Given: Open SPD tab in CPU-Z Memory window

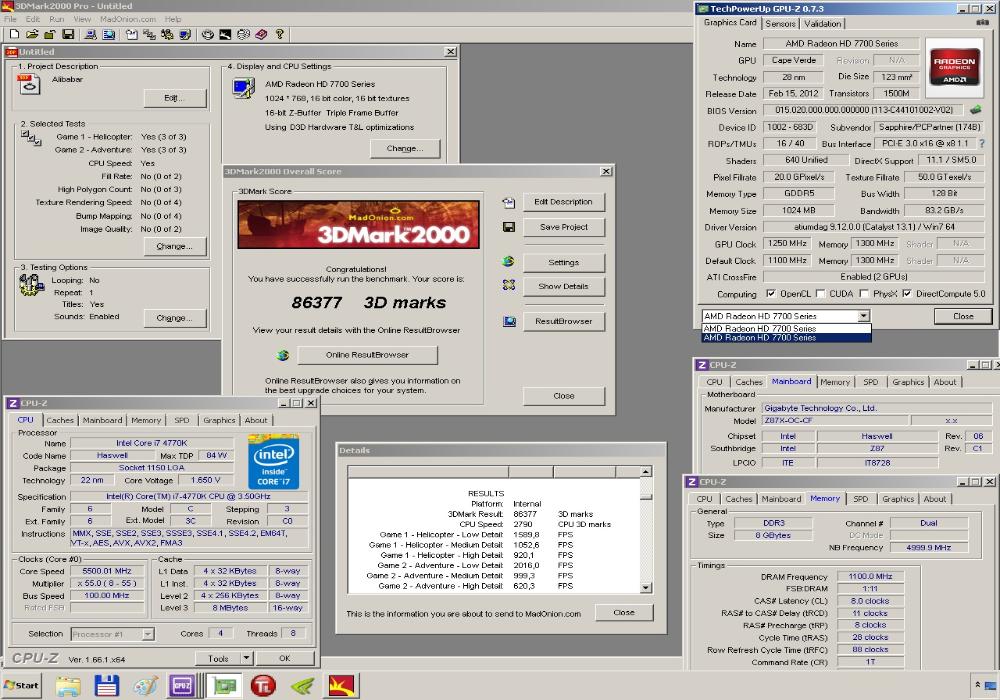Looking at the screenshot, I should point(860,499).
